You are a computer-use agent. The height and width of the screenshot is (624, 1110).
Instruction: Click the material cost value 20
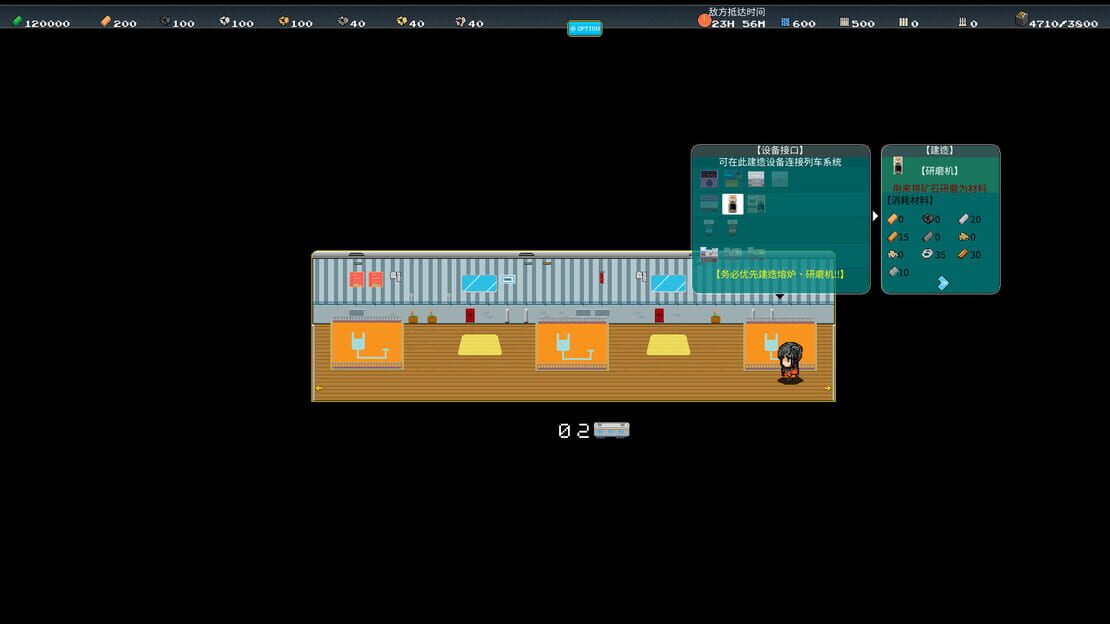click(x=975, y=220)
